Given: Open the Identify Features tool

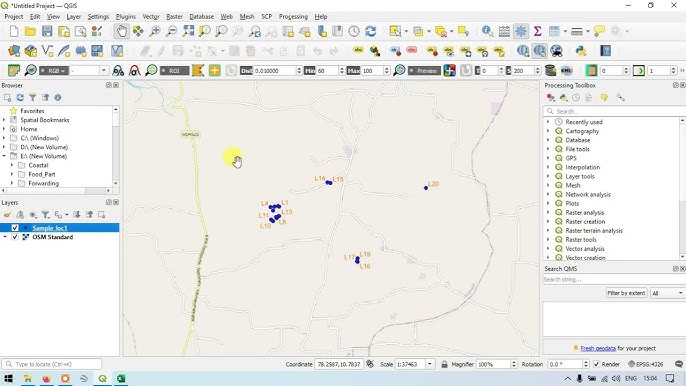Looking at the screenshot, I should tap(487, 31).
